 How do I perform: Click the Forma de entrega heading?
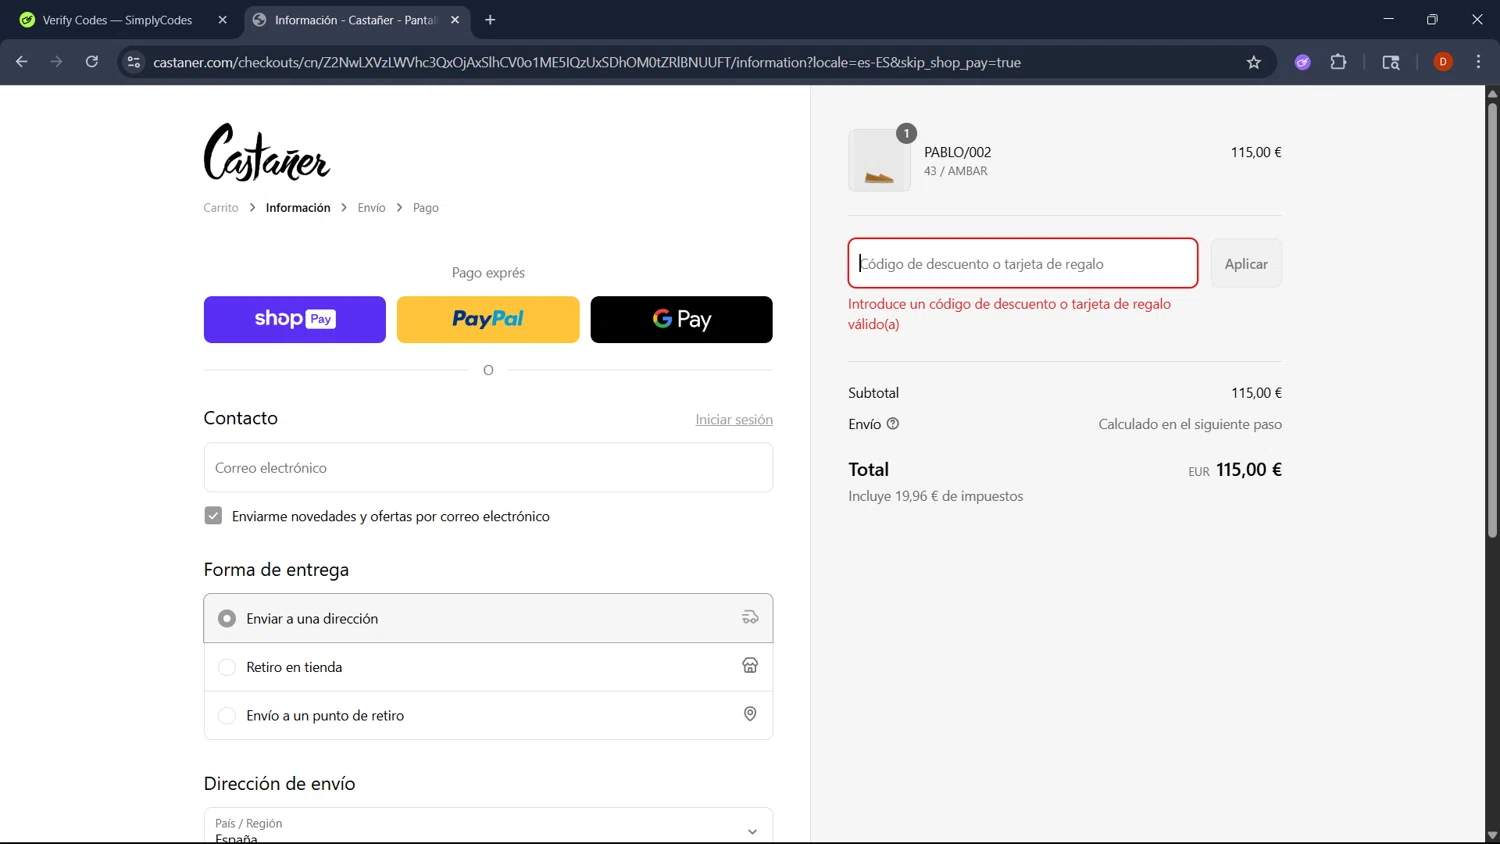click(276, 570)
